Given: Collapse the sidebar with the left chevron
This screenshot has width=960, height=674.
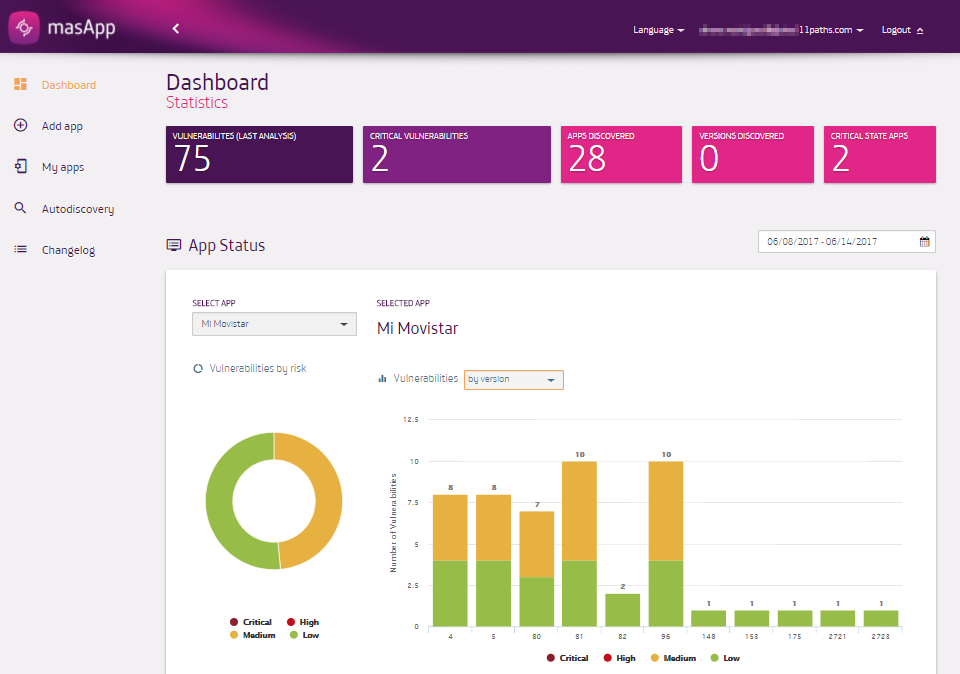Looking at the screenshot, I should point(176,28).
